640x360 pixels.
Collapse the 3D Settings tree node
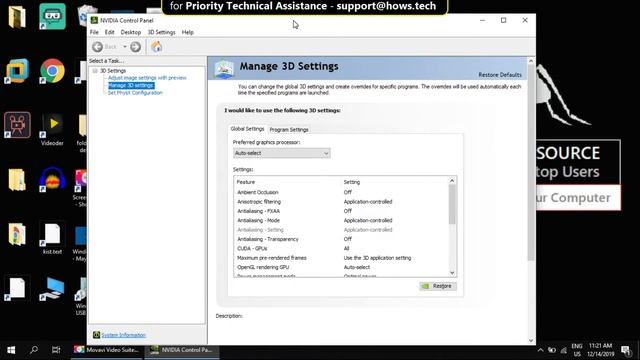tap(95, 71)
